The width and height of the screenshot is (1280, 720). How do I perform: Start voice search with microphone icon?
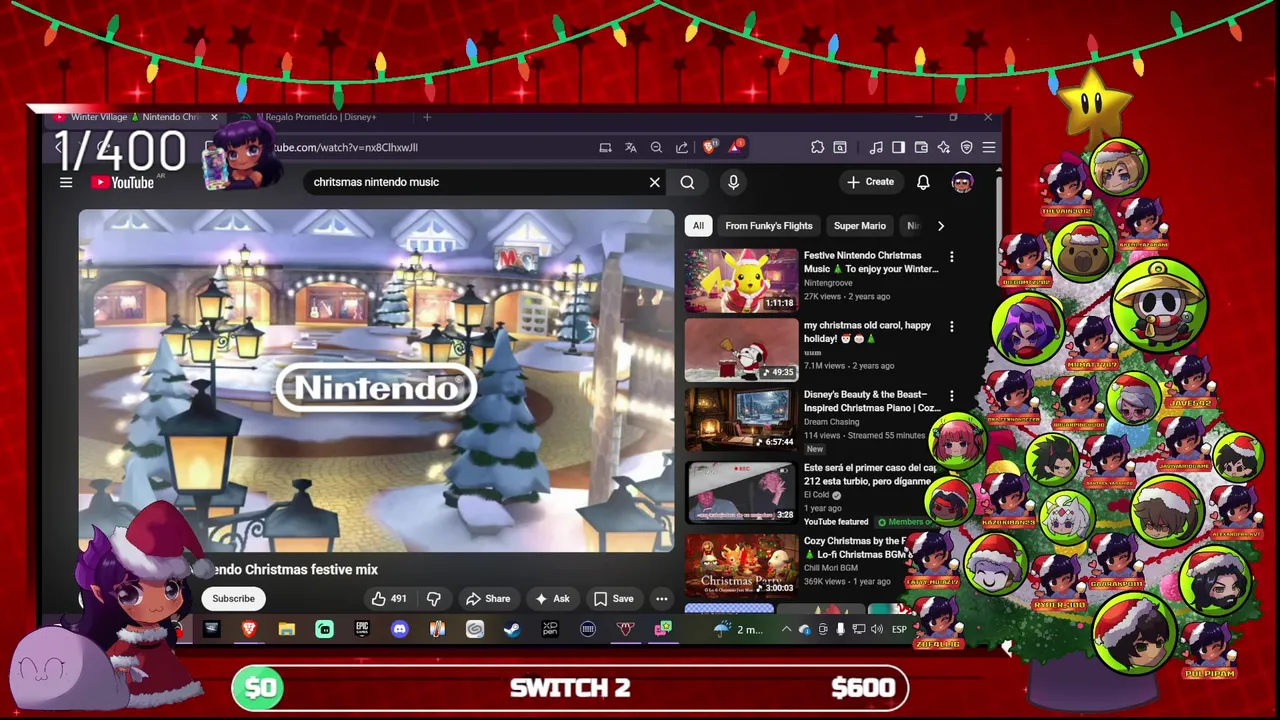733,182
